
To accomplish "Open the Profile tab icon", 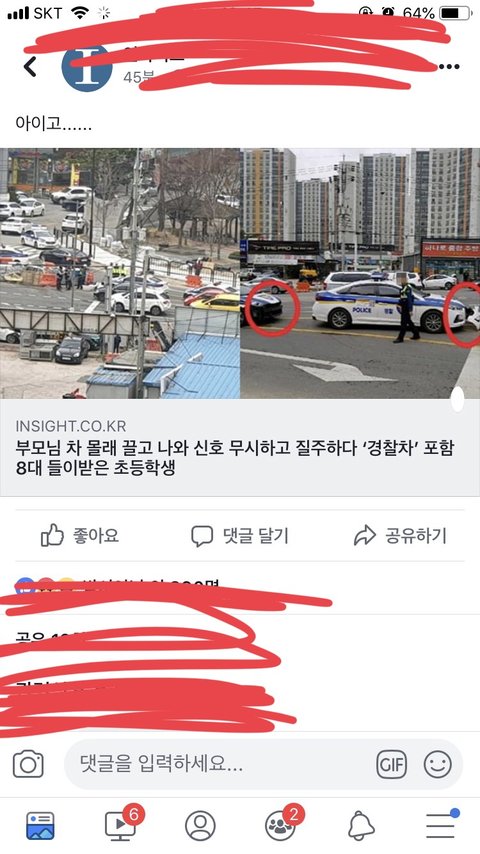I will (x=200, y=826).
